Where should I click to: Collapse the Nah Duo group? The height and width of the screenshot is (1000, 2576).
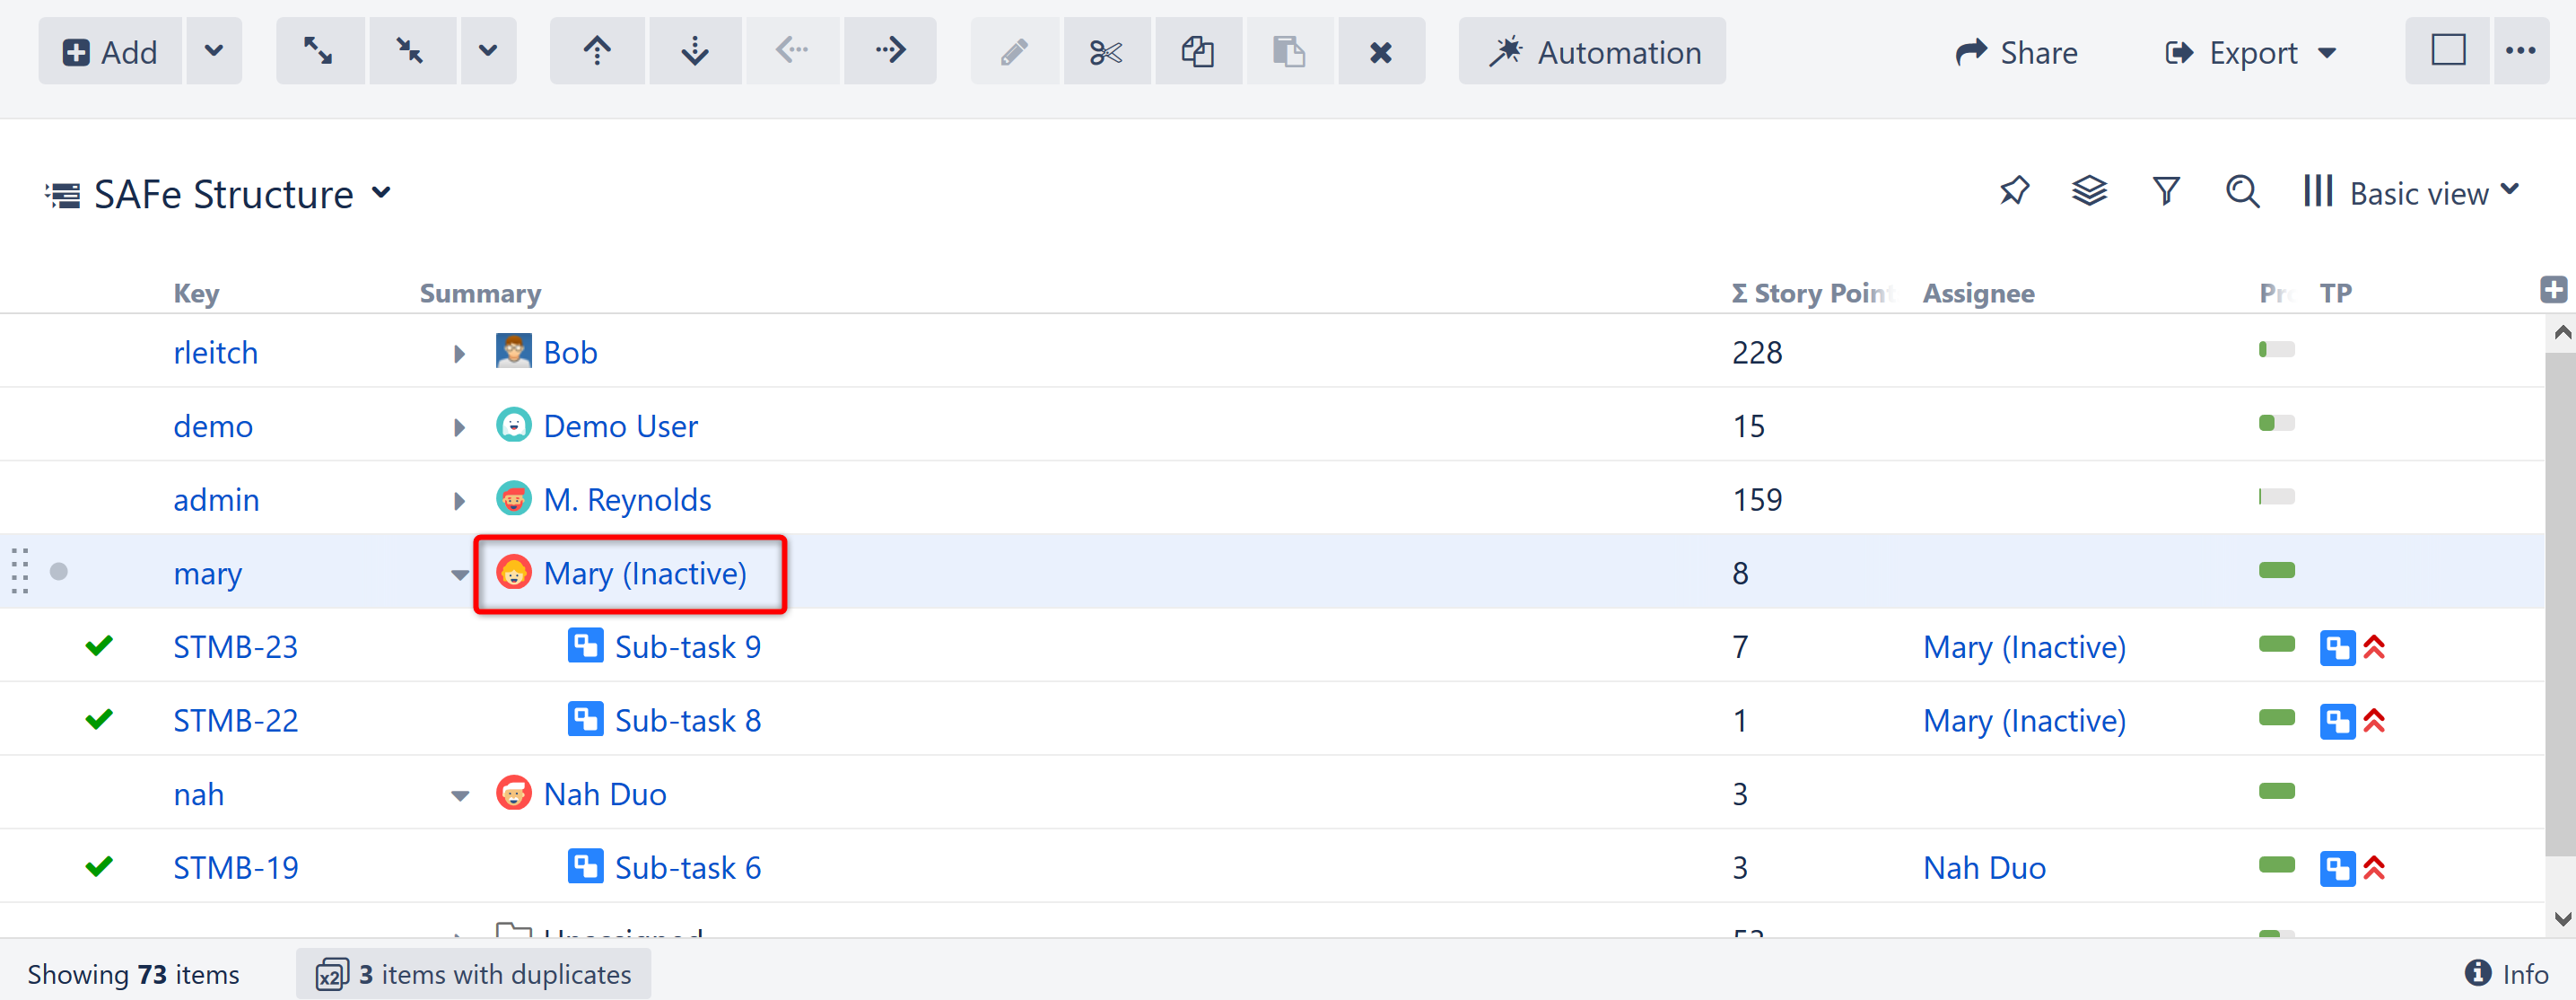(459, 796)
